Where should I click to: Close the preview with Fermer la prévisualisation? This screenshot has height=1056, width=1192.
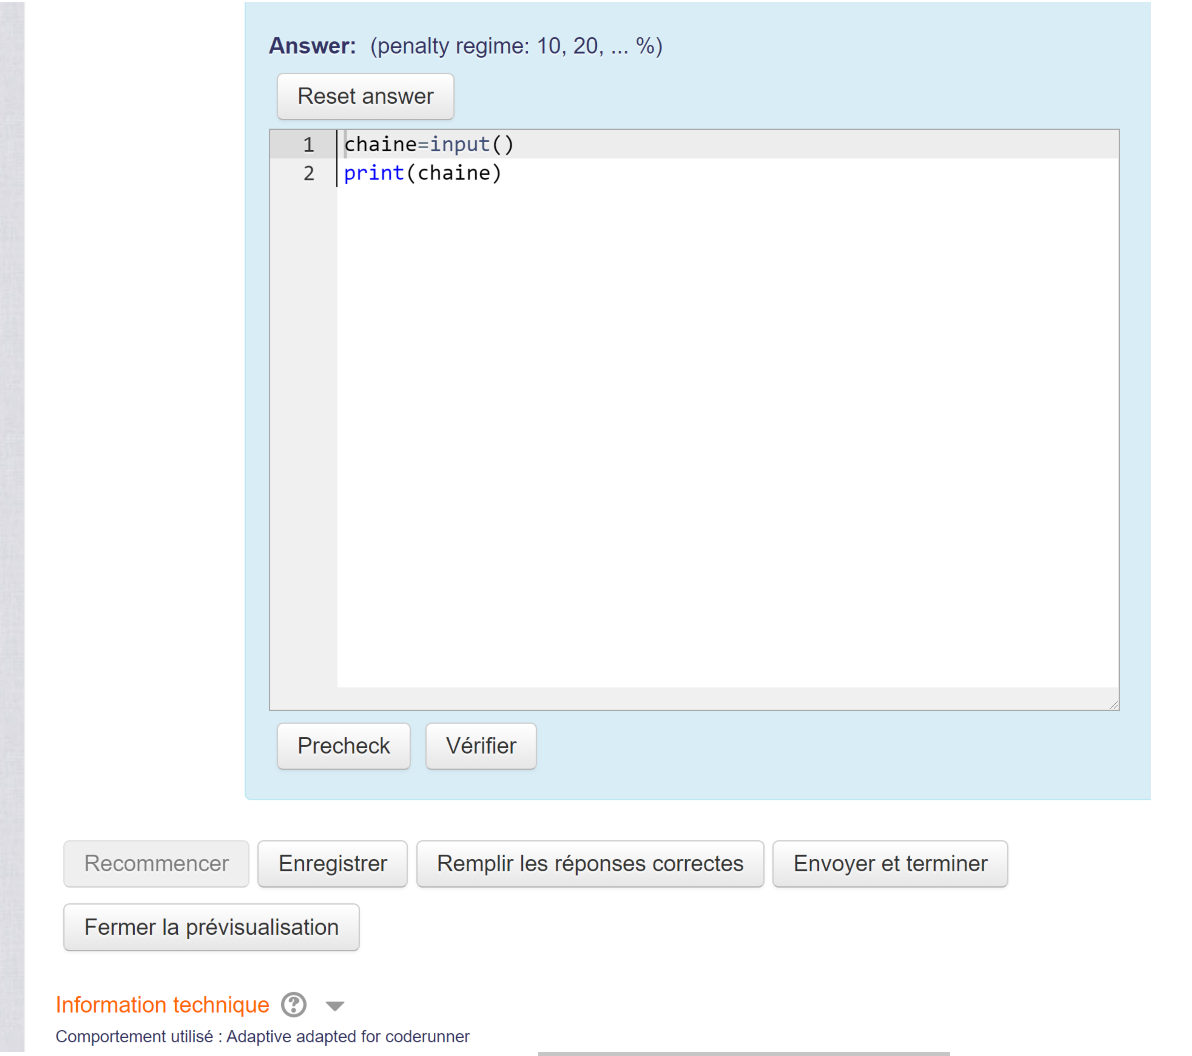(x=211, y=927)
